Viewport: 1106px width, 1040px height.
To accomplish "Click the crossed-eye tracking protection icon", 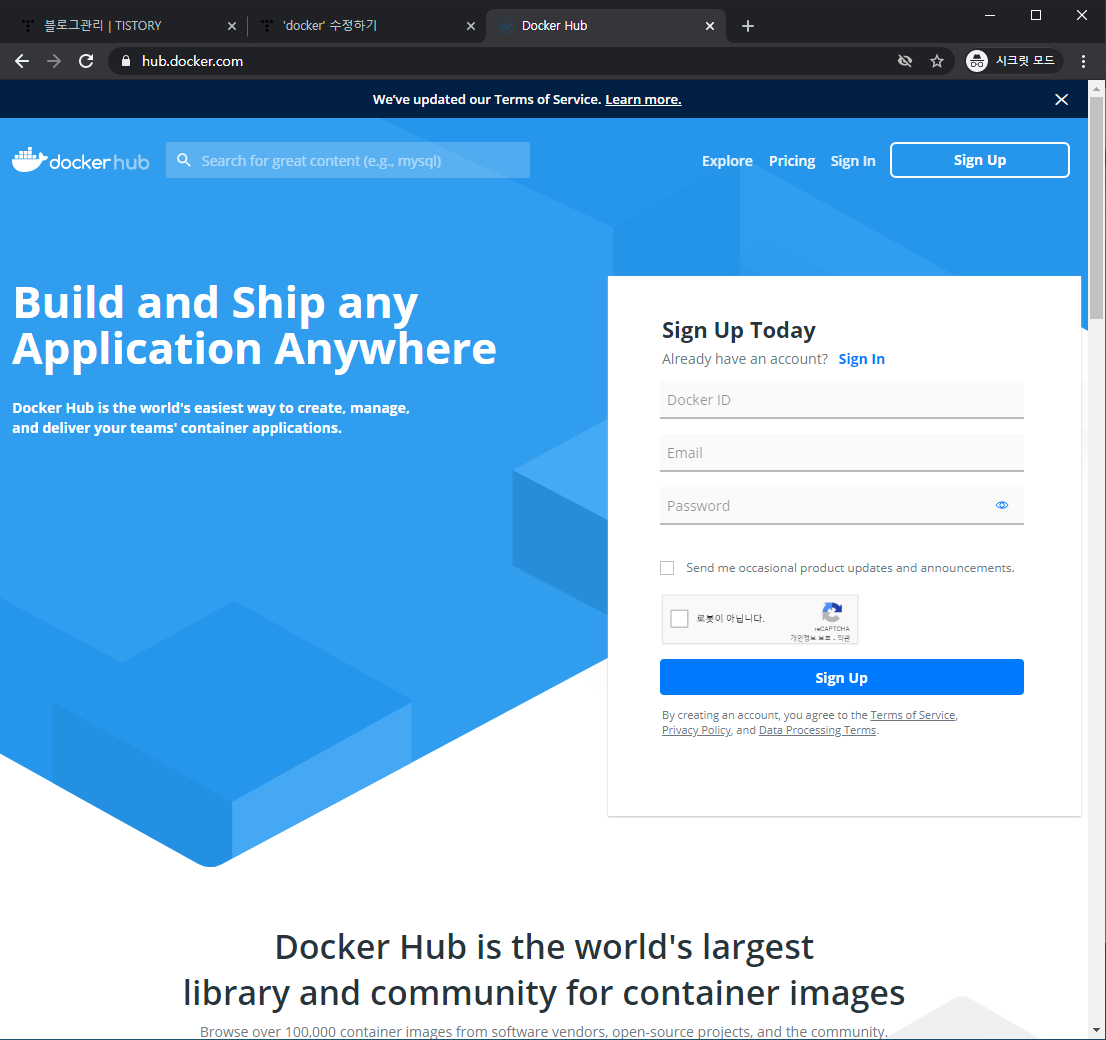I will click(x=905, y=61).
